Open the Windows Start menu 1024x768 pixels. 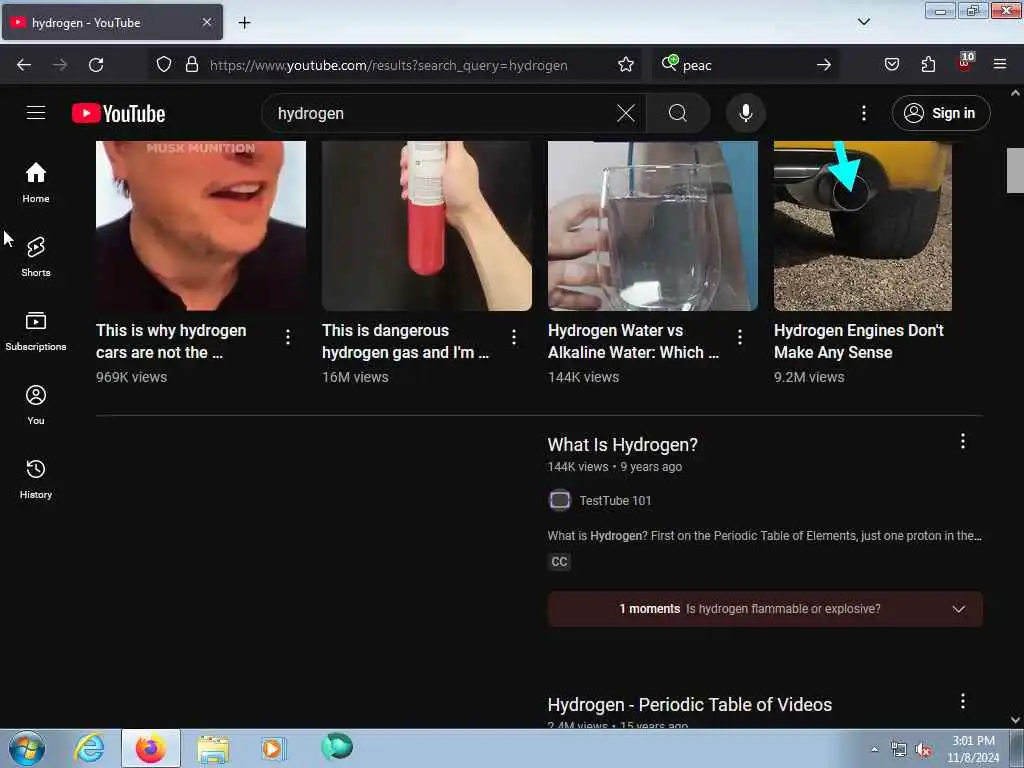[27, 748]
